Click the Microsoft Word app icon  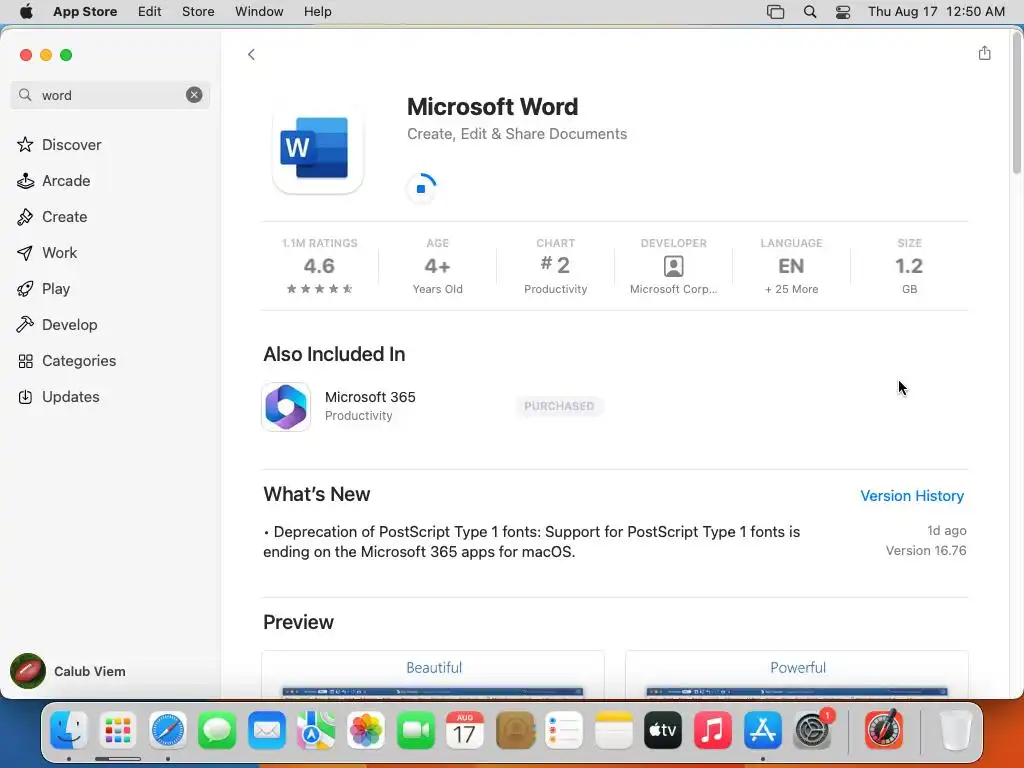(x=318, y=149)
